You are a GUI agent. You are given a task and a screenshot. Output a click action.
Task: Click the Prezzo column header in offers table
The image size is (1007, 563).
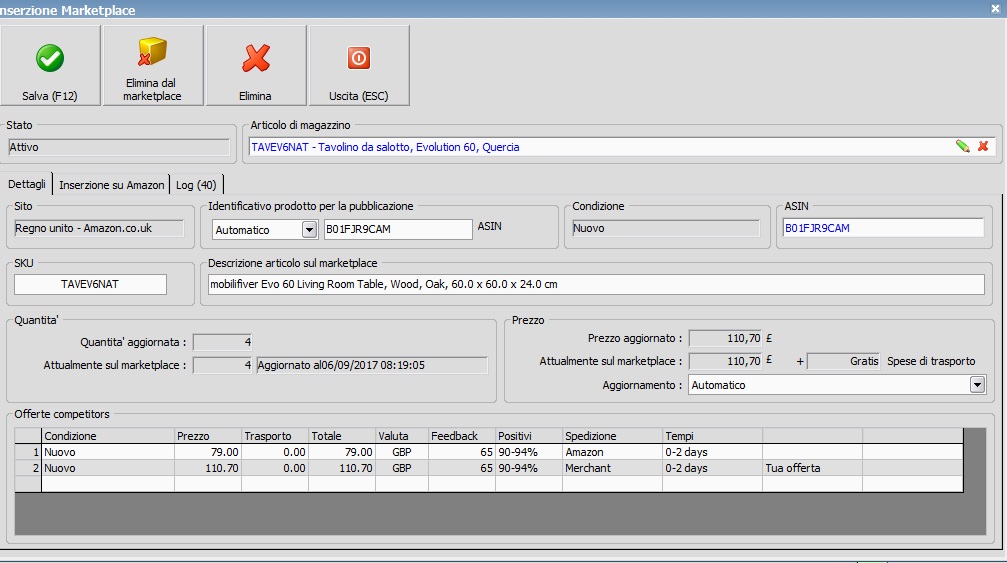click(207, 436)
